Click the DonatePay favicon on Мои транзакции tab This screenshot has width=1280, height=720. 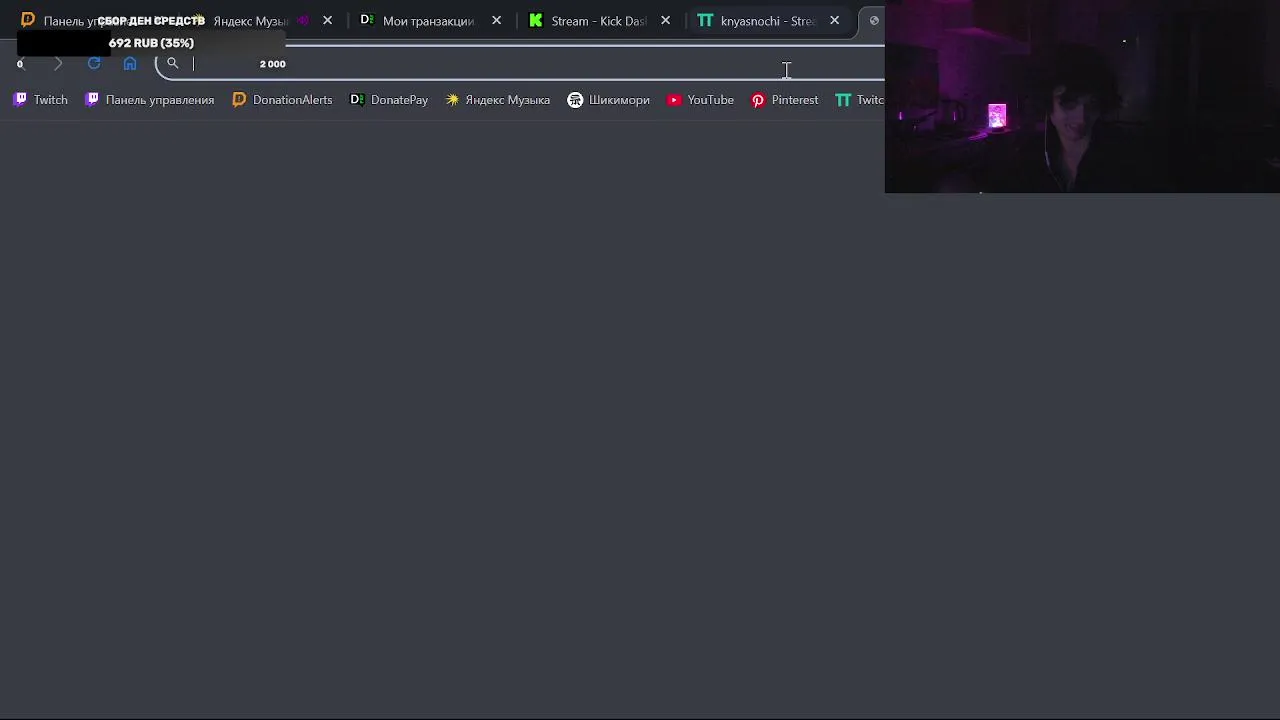(x=367, y=21)
